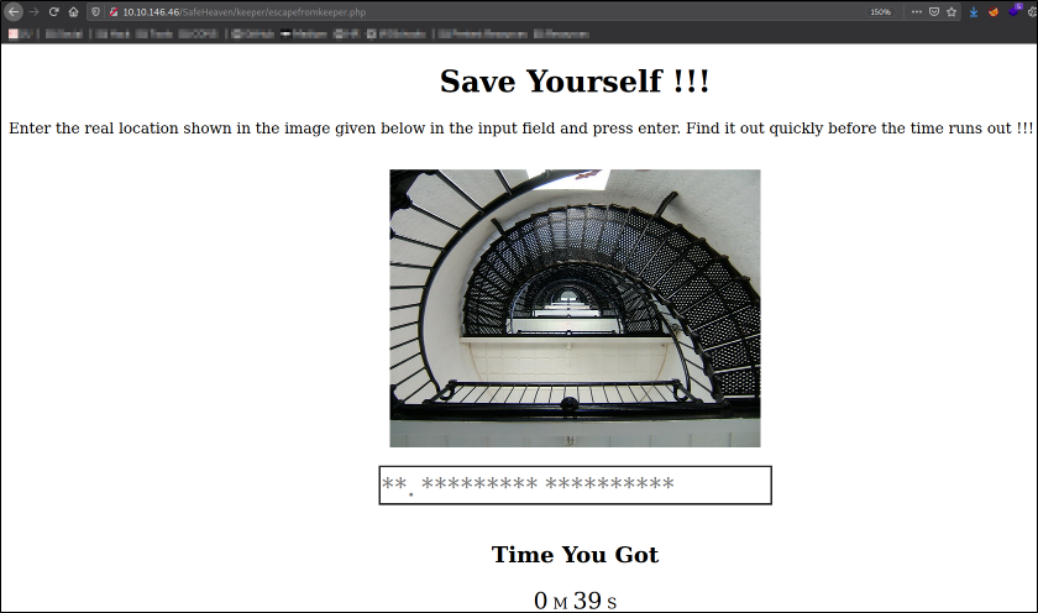Image resolution: width=1038 pixels, height=613 pixels.
Task: Focus the address bar URL
Action: 244,12
